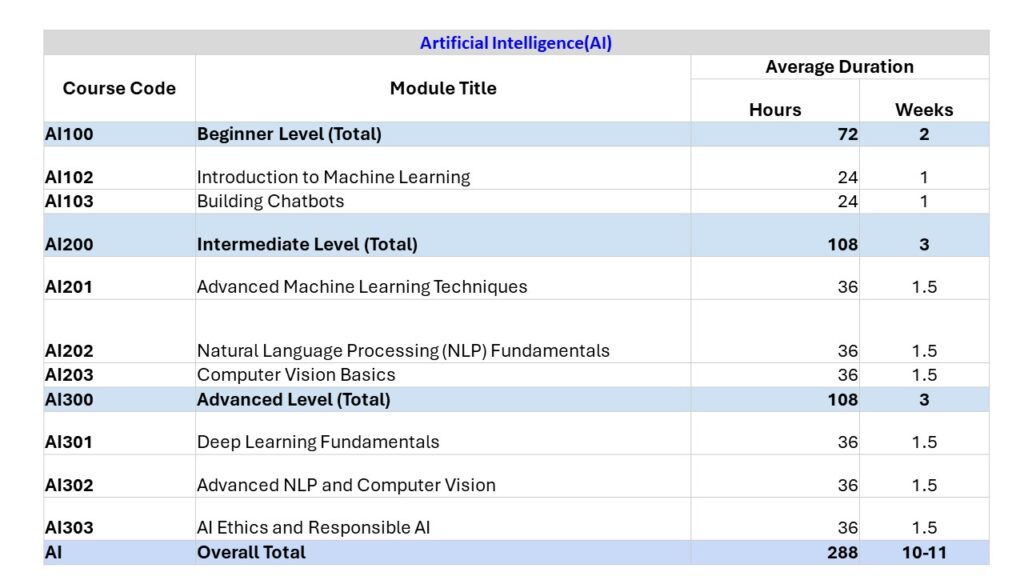This screenshot has height=576, width=1024.
Task: Click the Advanced Level (Total) cell
Action: point(293,400)
